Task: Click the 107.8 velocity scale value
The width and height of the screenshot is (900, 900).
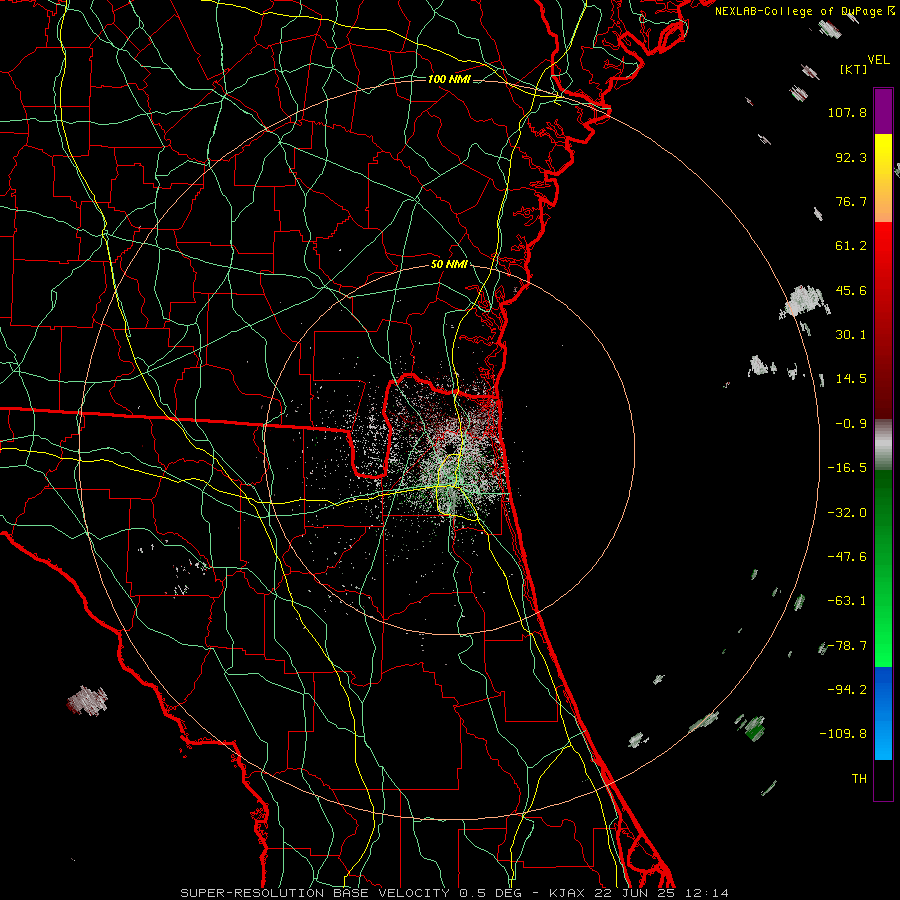Action: [x=847, y=112]
